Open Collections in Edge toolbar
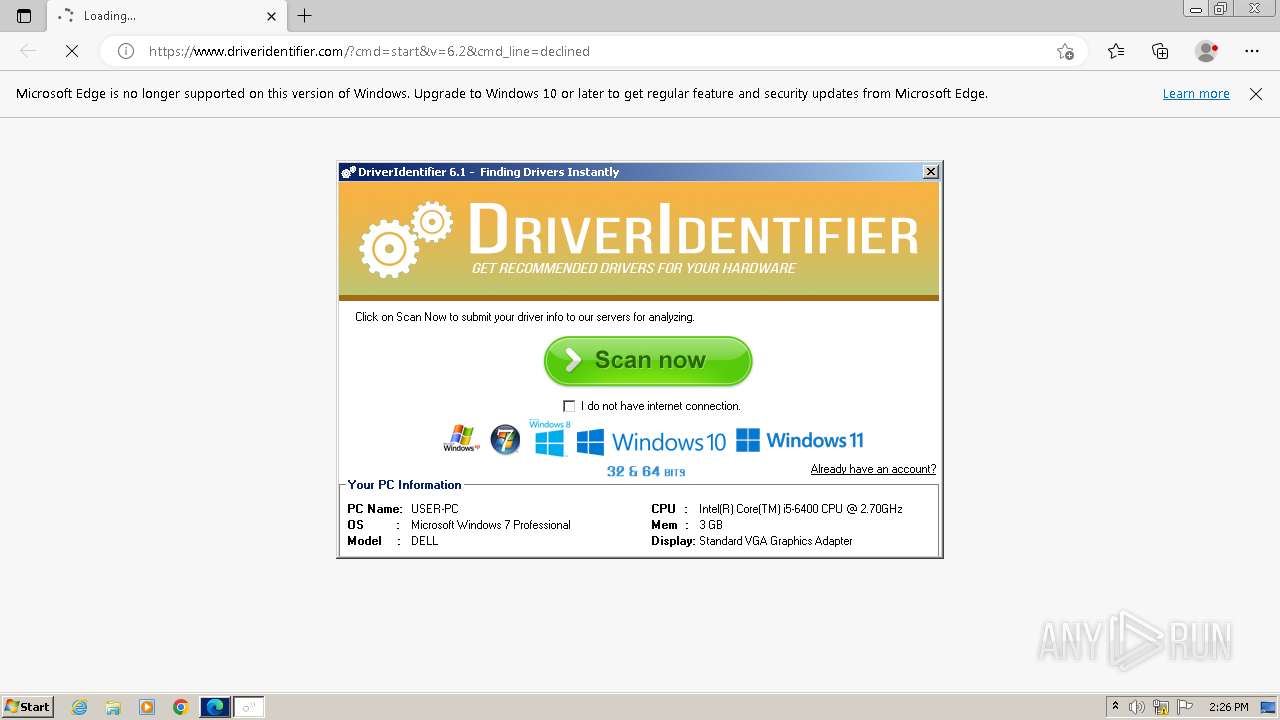The image size is (1280, 720). [x=1160, y=51]
